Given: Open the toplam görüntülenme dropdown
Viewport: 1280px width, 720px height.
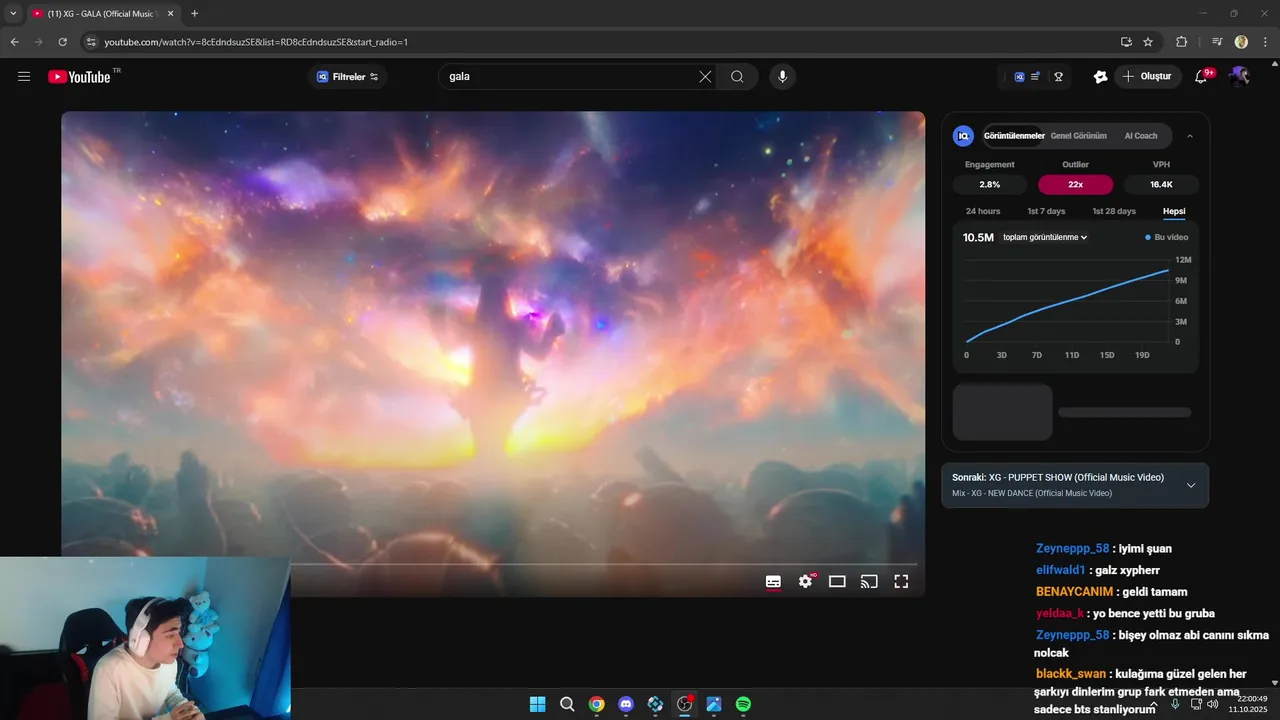Looking at the screenshot, I should [1045, 237].
